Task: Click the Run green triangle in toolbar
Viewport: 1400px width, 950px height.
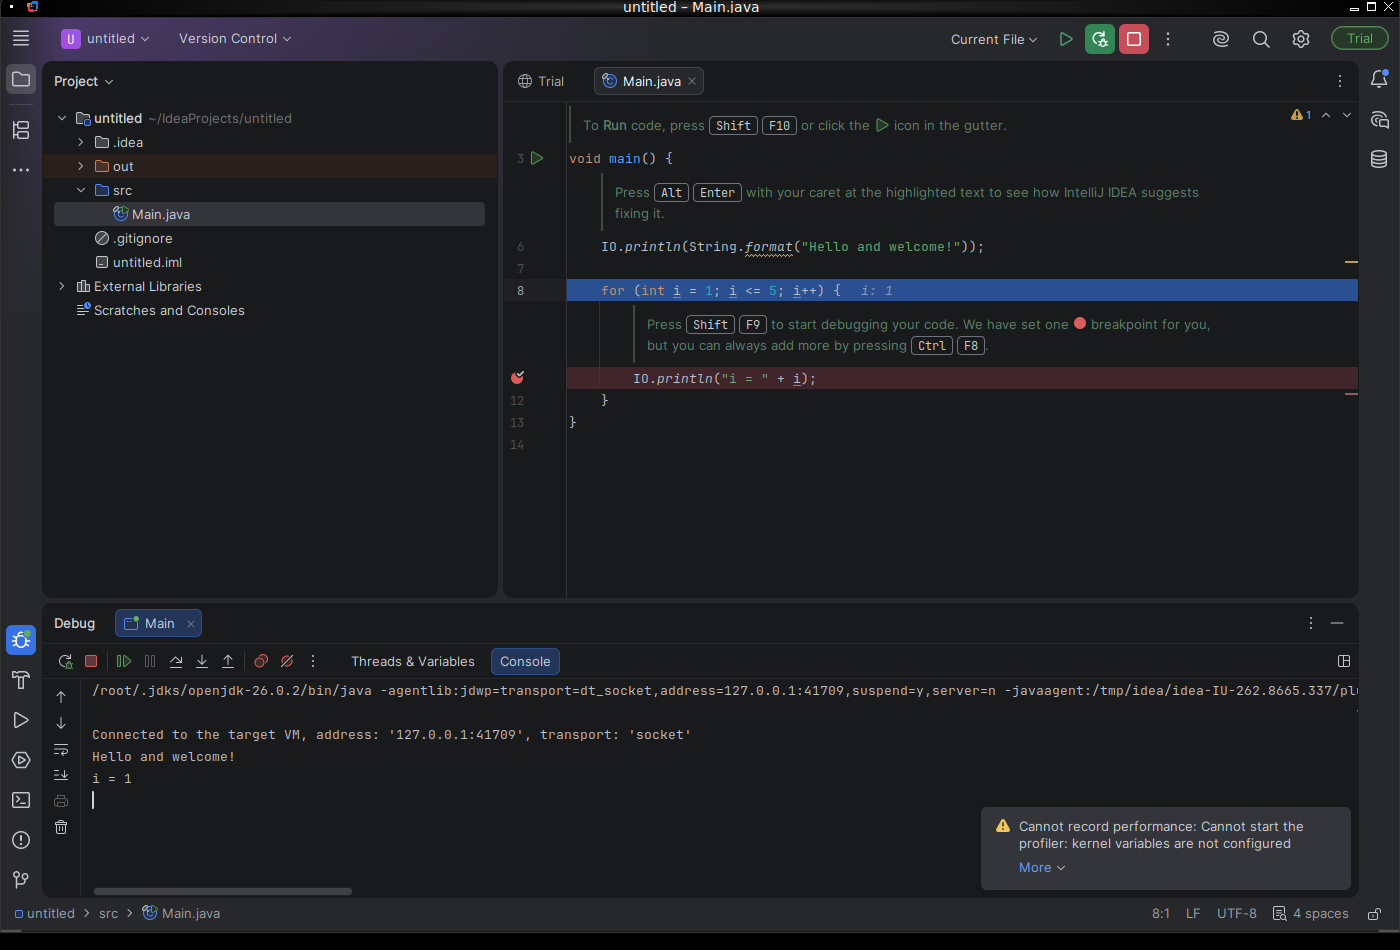Action: click(x=1066, y=39)
